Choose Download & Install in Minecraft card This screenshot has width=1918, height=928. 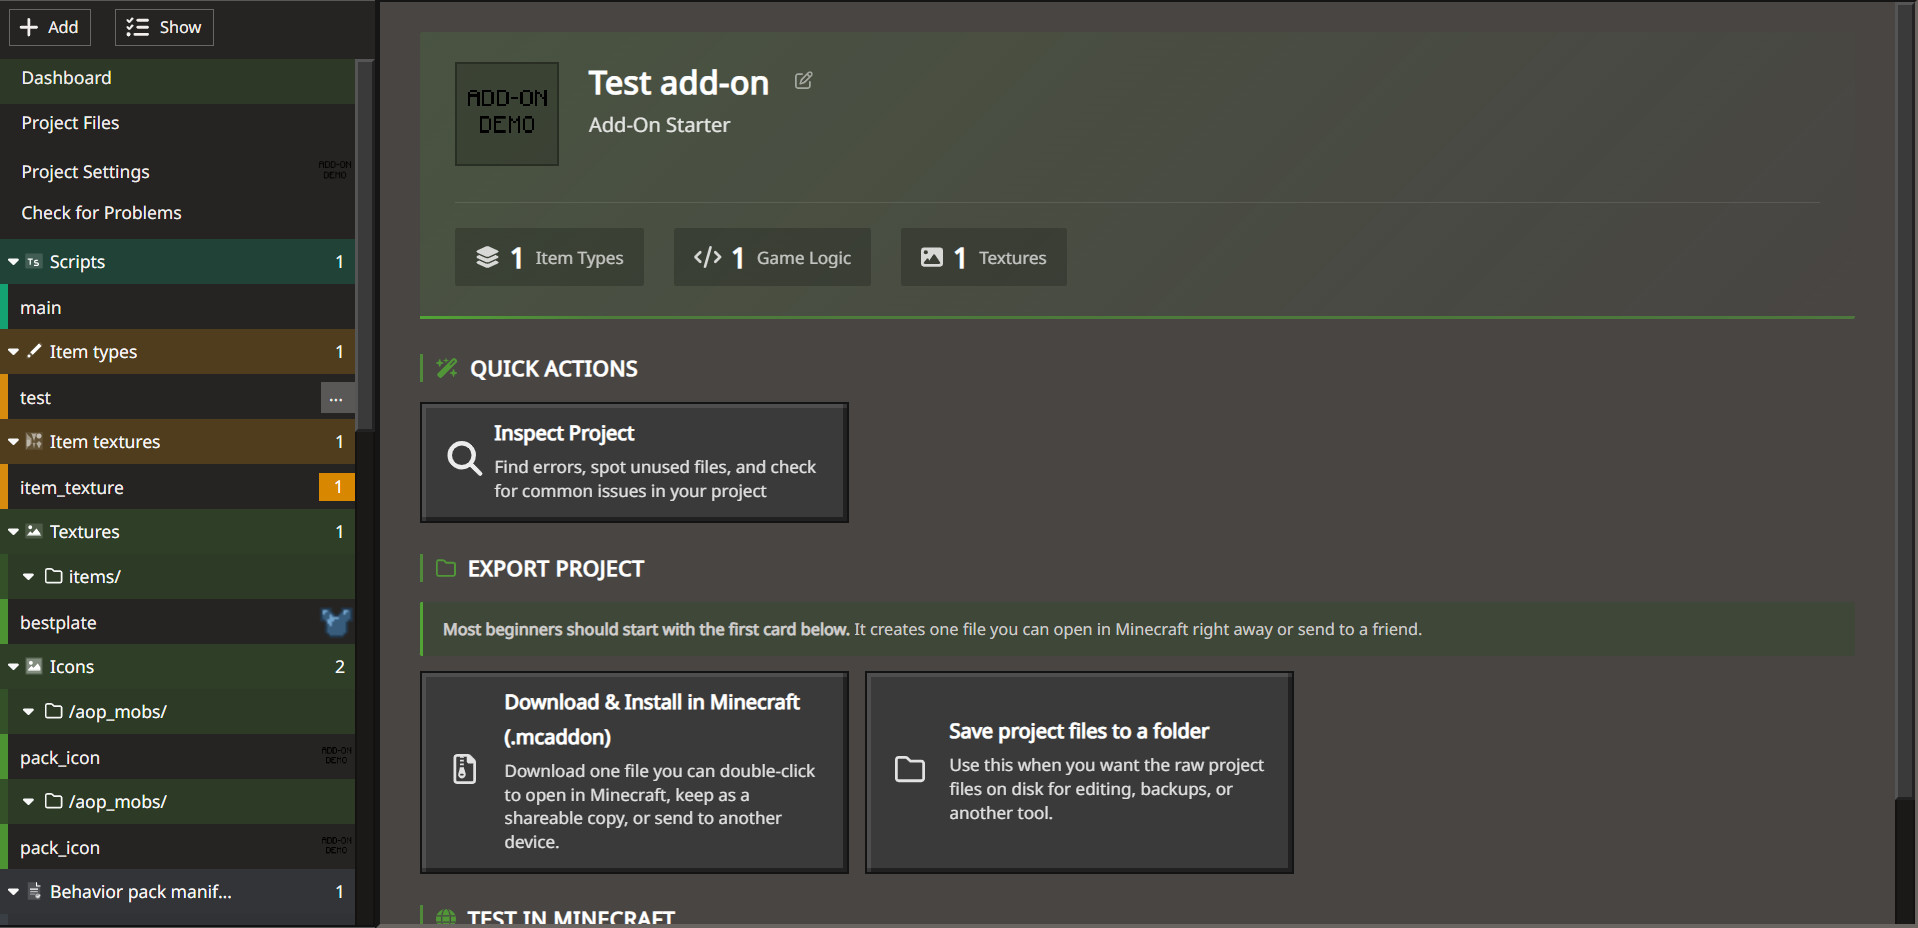click(x=634, y=772)
